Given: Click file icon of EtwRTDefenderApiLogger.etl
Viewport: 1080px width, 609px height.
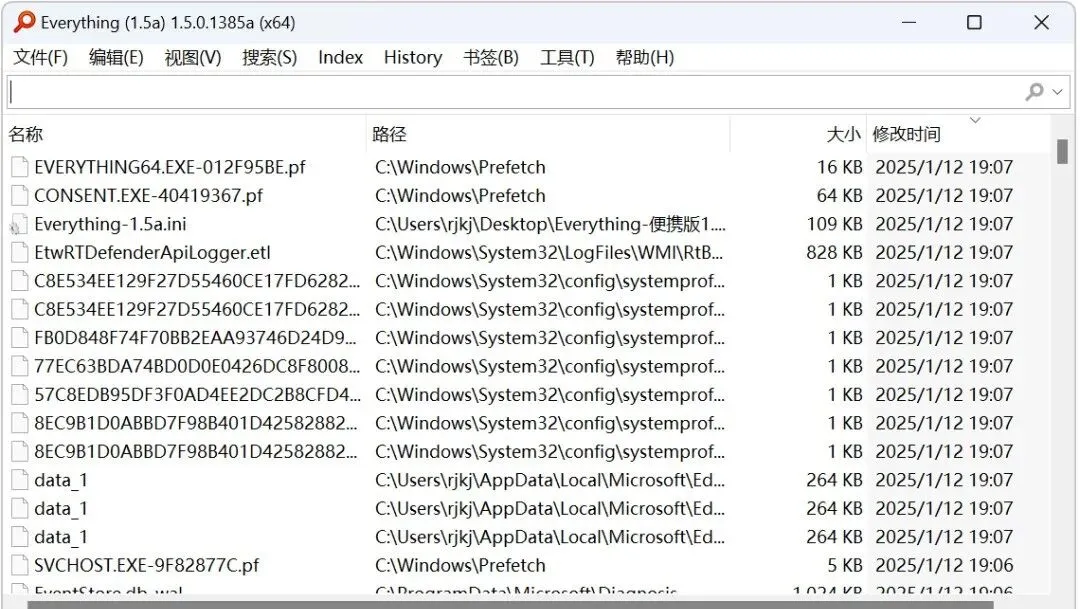Looking at the screenshot, I should (20, 253).
